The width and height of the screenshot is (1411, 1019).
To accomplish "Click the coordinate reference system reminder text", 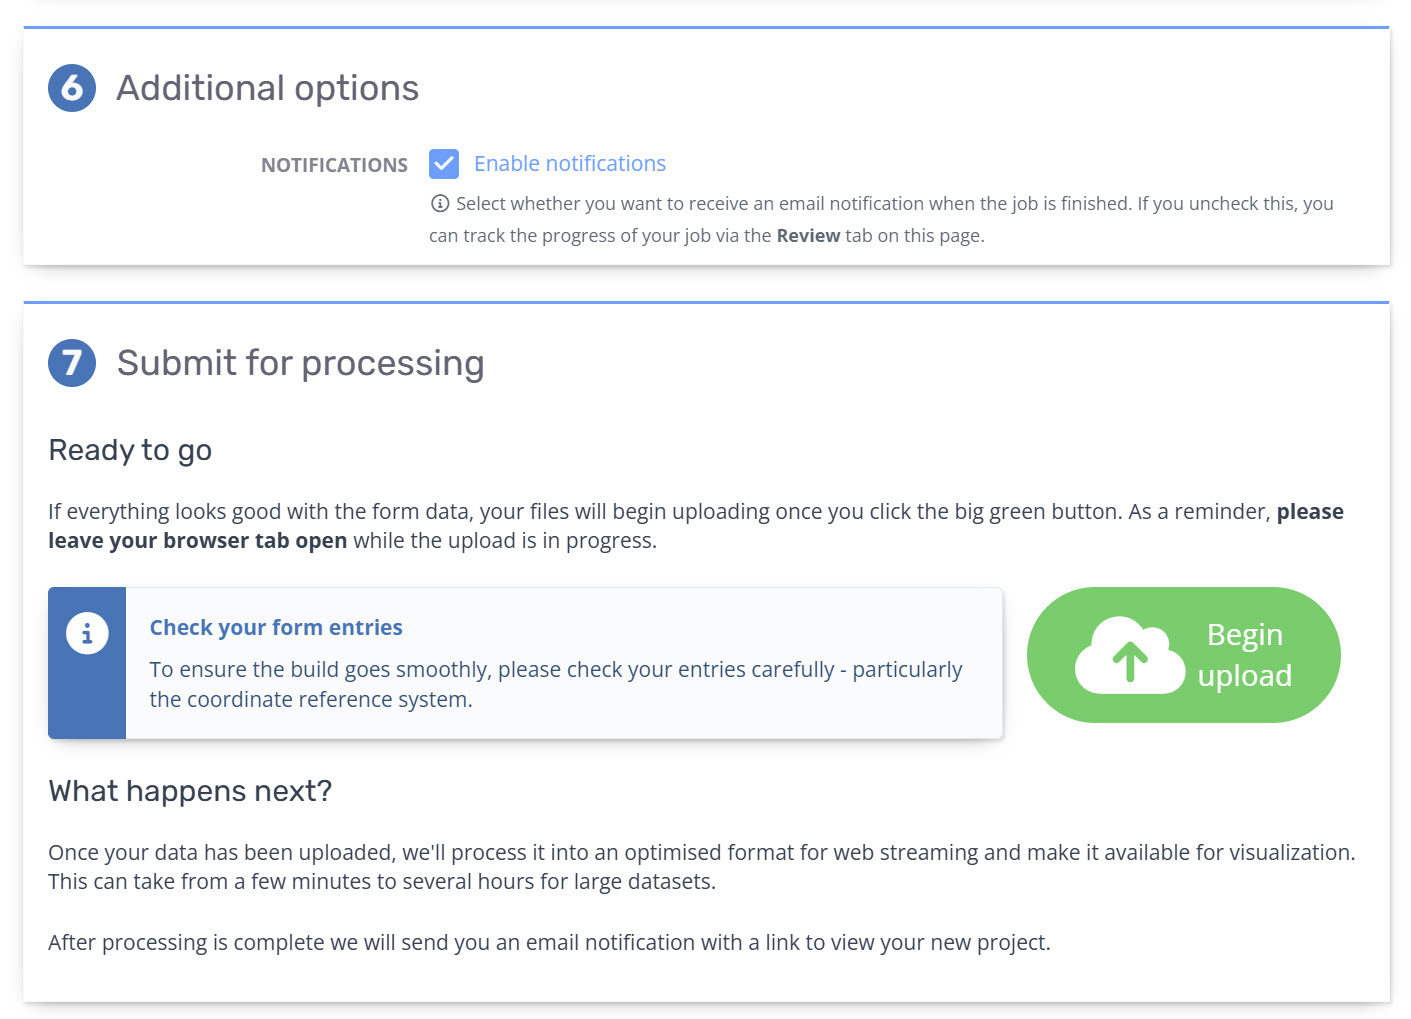I will tap(556, 684).
